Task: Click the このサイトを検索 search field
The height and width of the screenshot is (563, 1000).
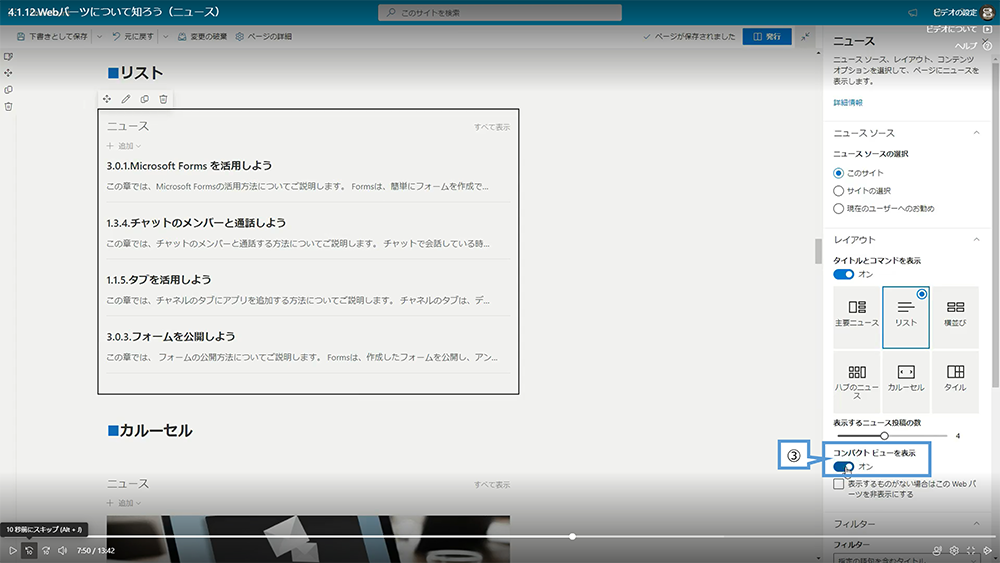Action: coord(499,12)
